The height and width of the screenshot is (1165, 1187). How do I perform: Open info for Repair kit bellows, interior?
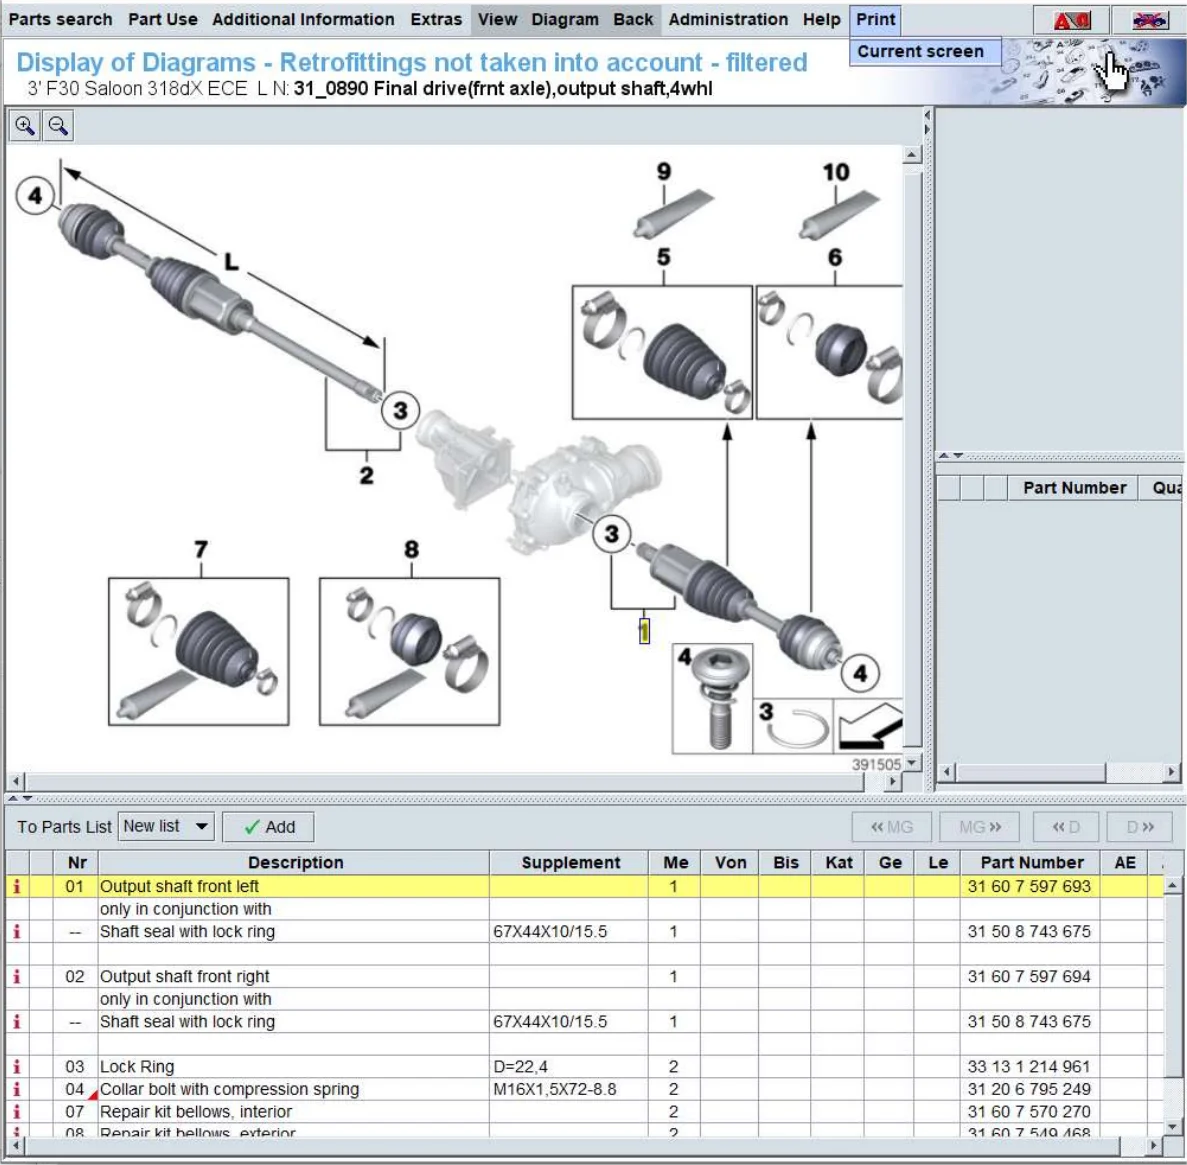(x=17, y=1111)
